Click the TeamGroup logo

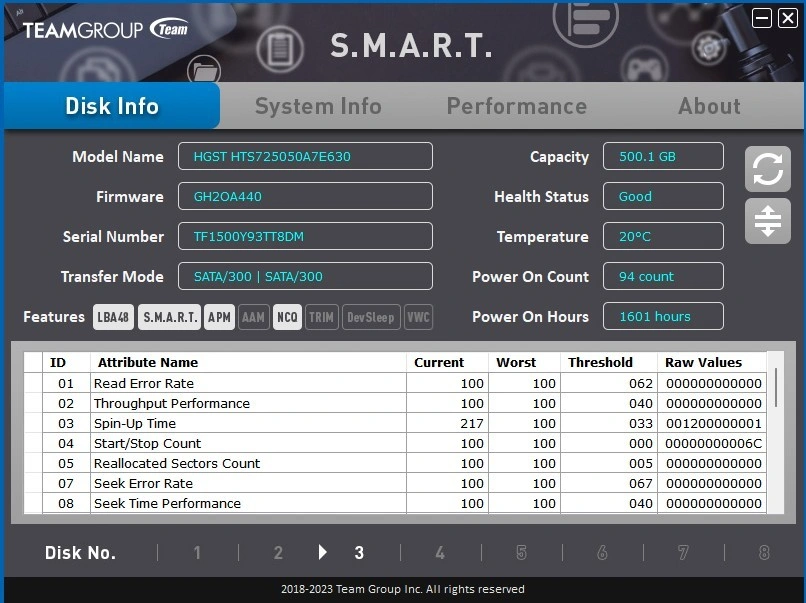point(105,29)
